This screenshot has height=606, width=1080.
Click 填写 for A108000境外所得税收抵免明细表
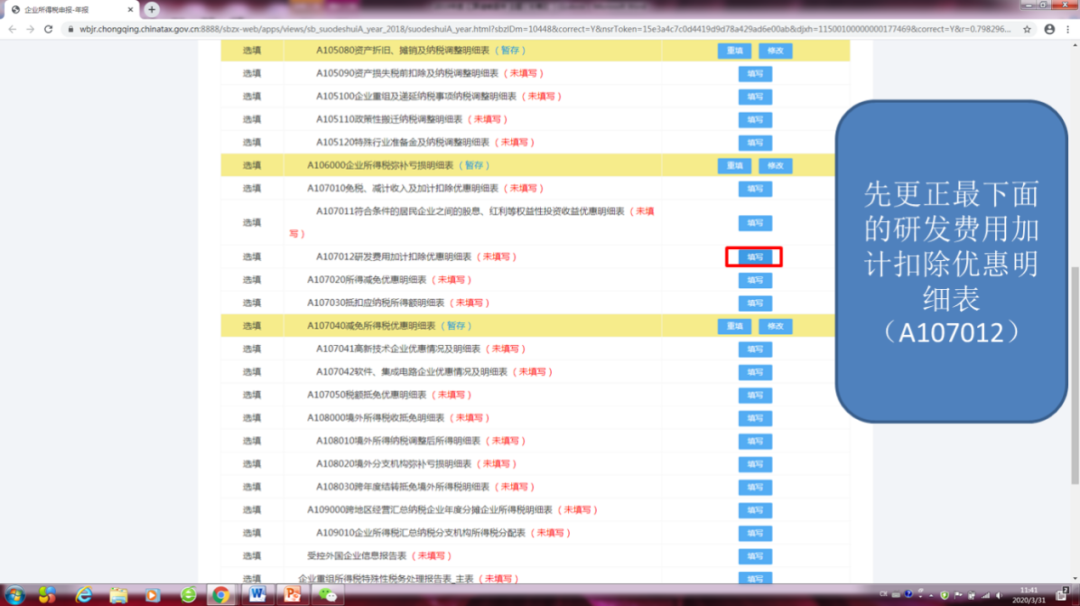tap(754, 418)
